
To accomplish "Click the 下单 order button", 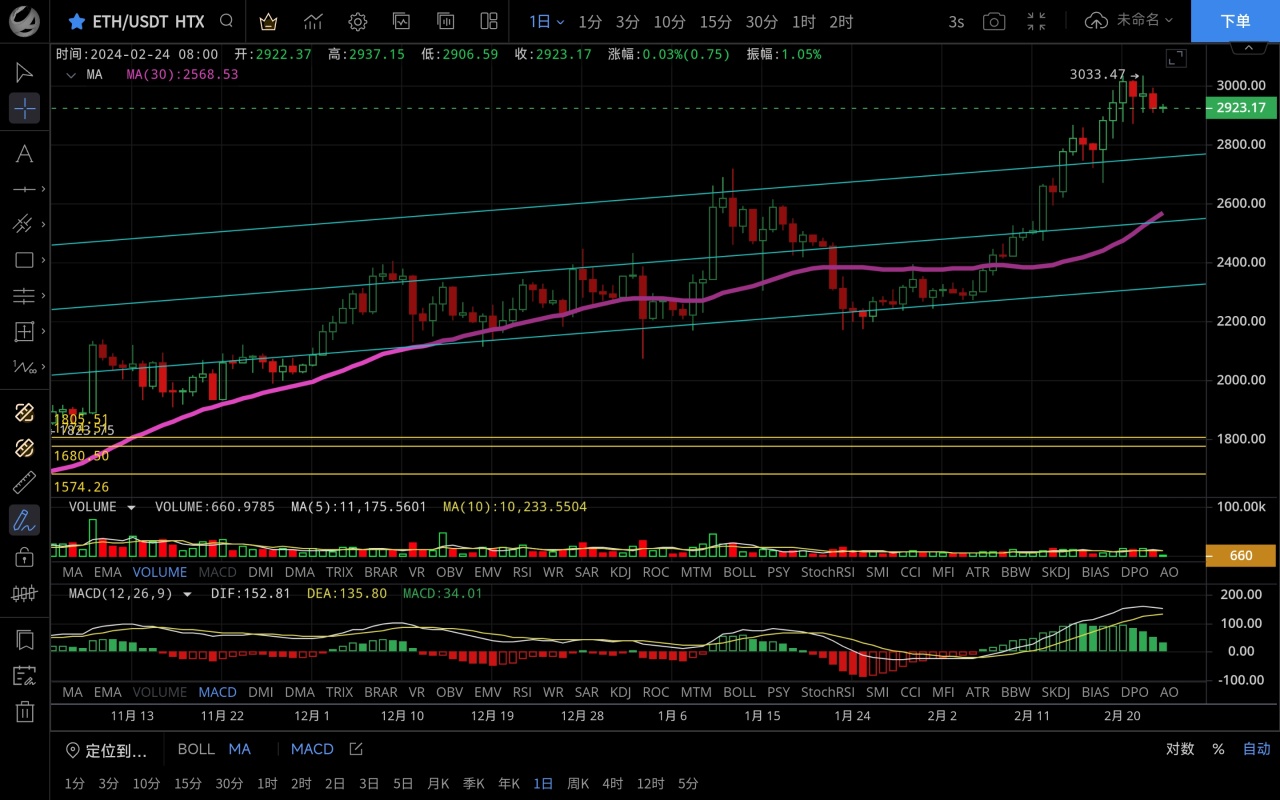I will [x=1235, y=21].
